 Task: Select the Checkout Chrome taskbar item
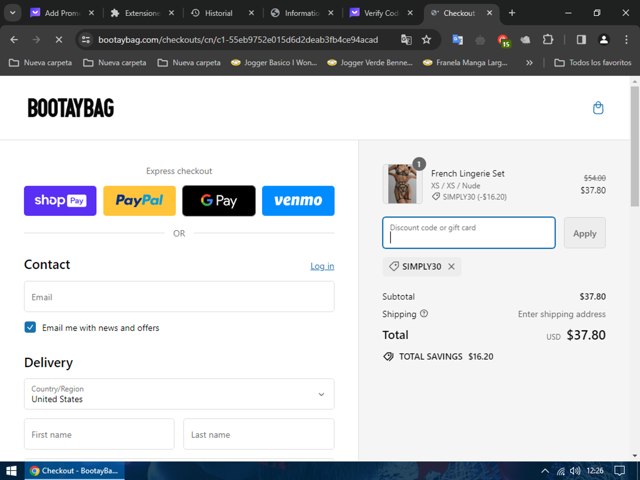tap(74, 471)
